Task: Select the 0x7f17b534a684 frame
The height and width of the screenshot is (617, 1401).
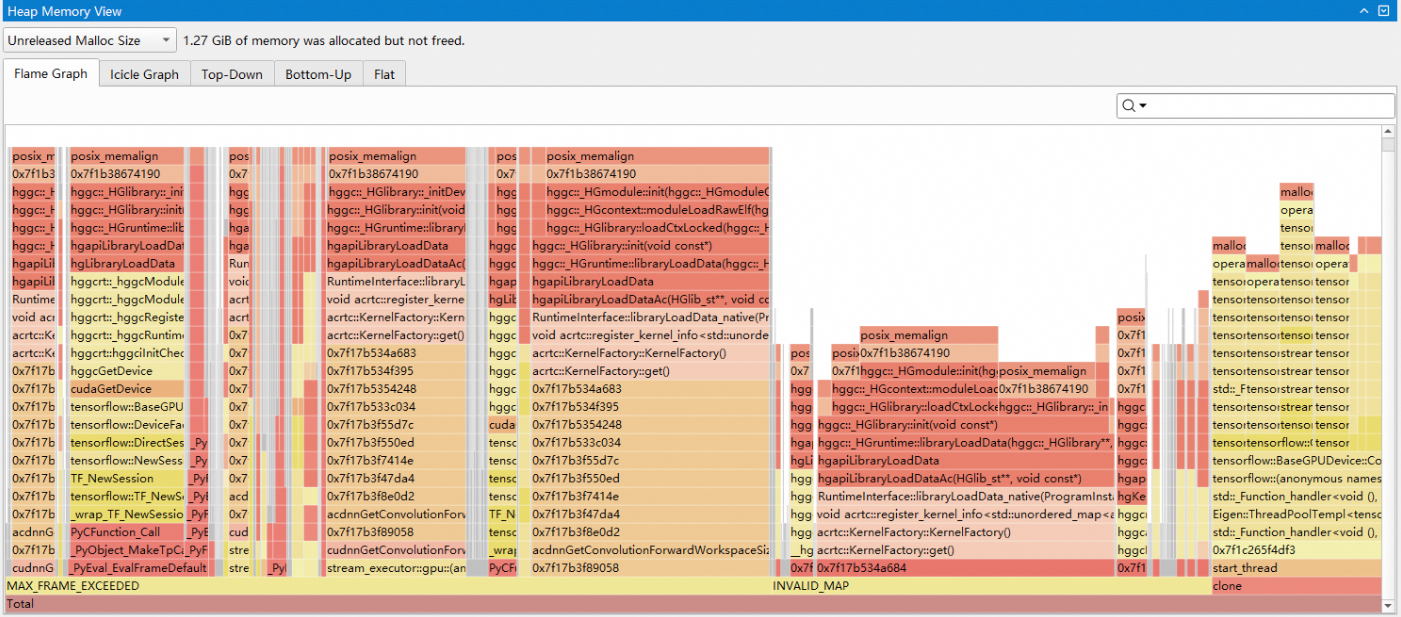Action: (x=964, y=568)
